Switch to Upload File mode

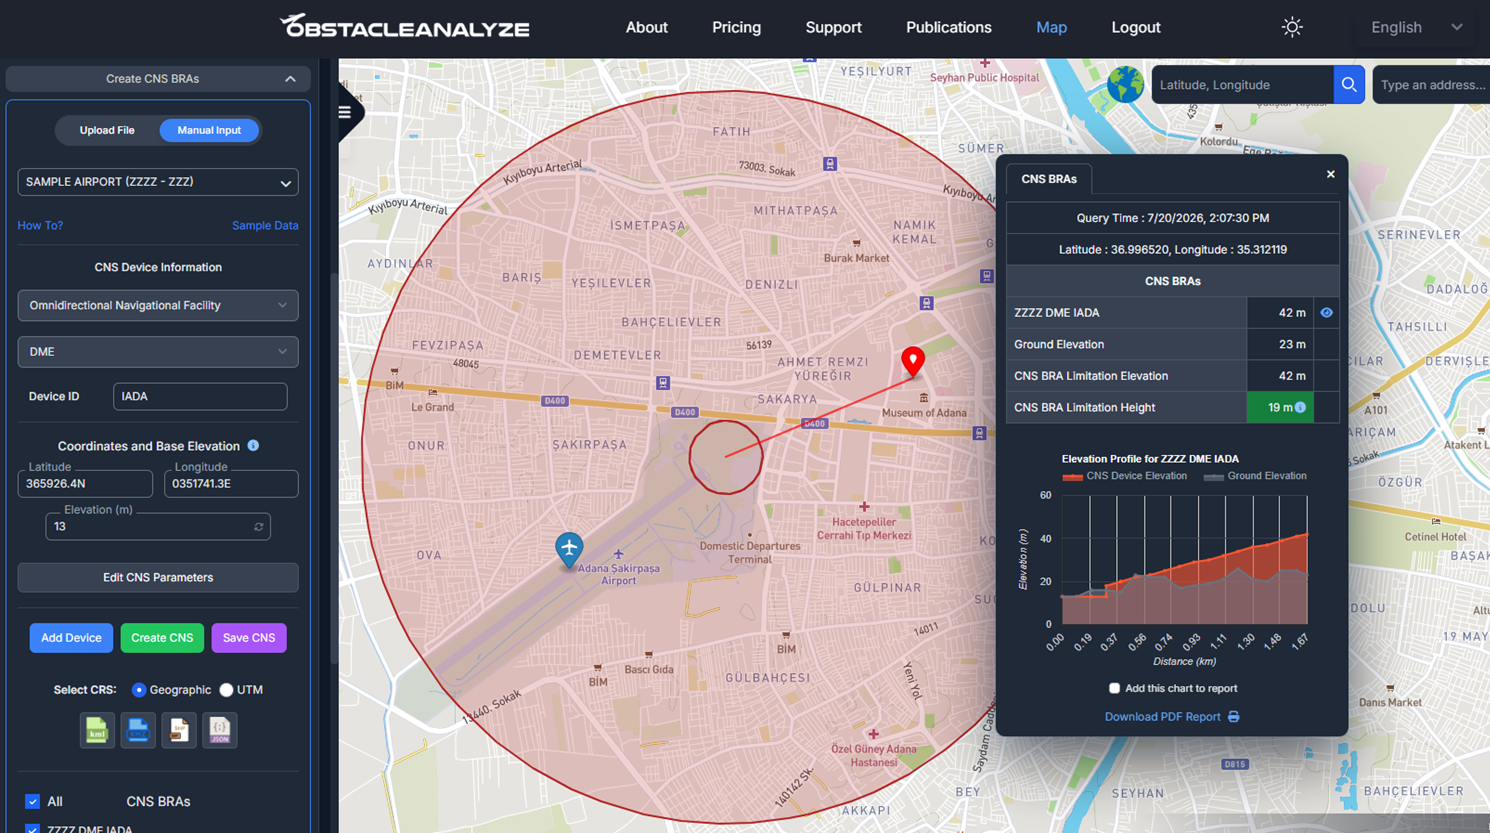coord(107,130)
